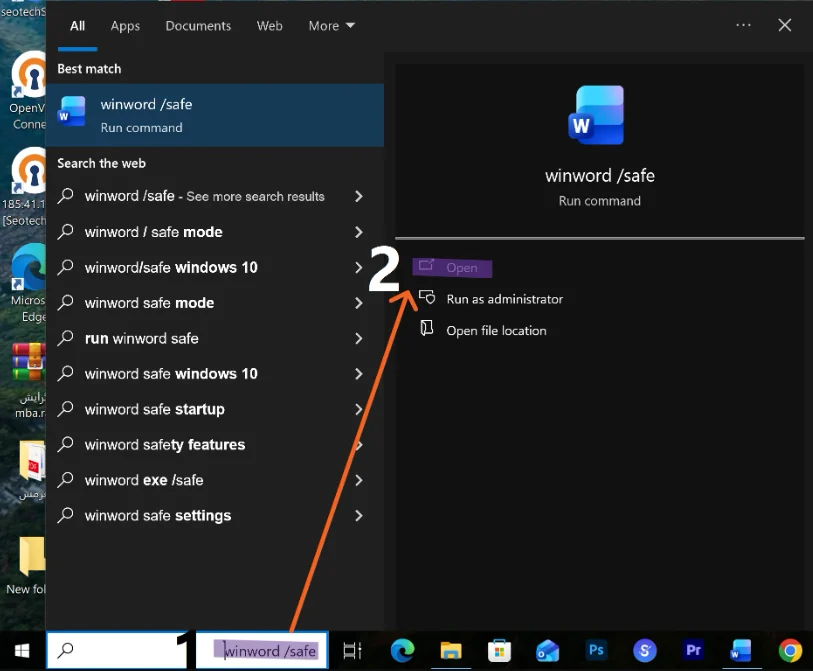Click the Open file location folder icon
Screen dimensions: 813x671
click(x=426, y=328)
